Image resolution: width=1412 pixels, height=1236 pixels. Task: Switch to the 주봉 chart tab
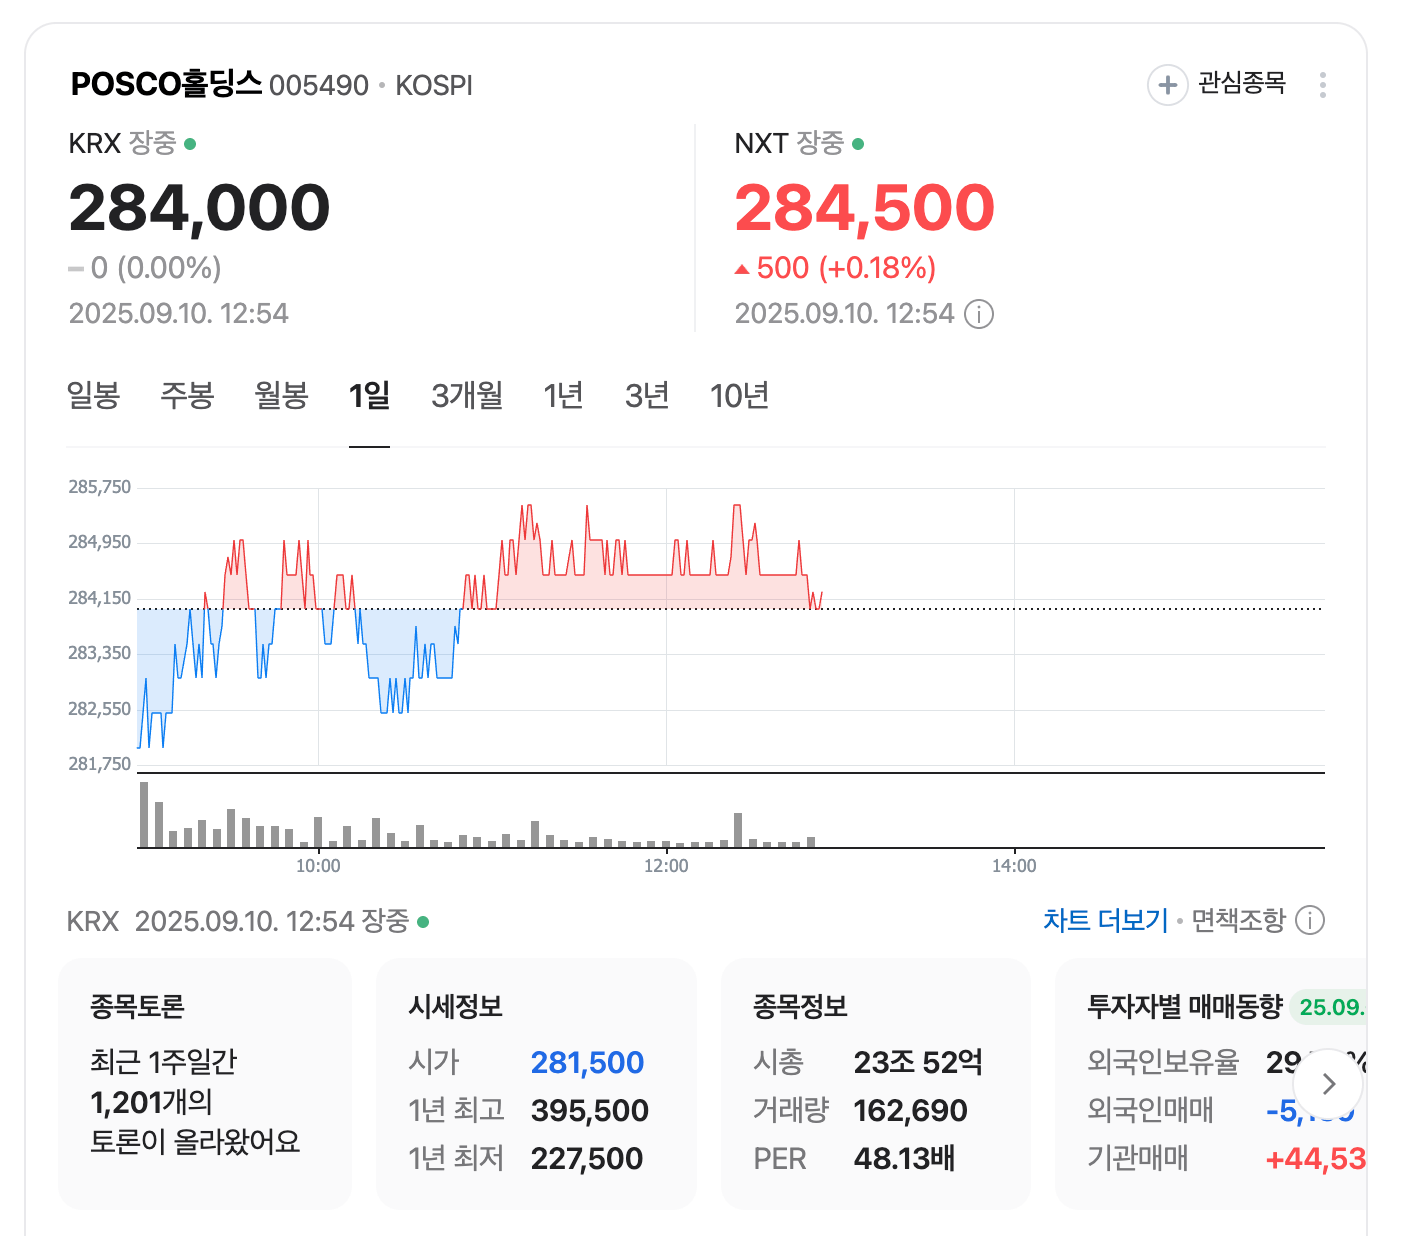coord(187,396)
